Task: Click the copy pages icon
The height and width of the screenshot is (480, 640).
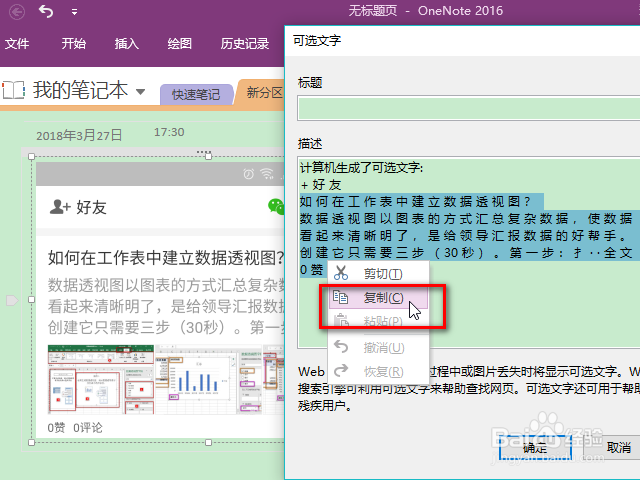Action: tap(340, 297)
